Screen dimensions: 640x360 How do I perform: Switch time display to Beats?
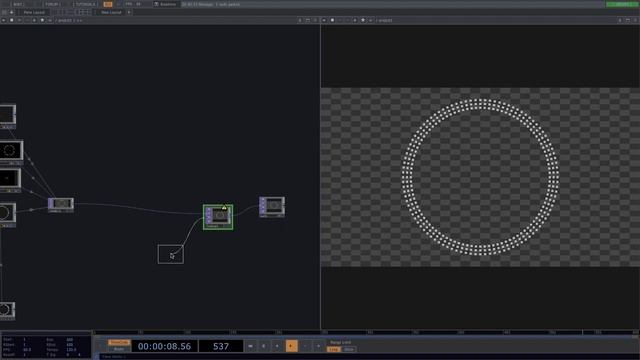(x=119, y=349)
